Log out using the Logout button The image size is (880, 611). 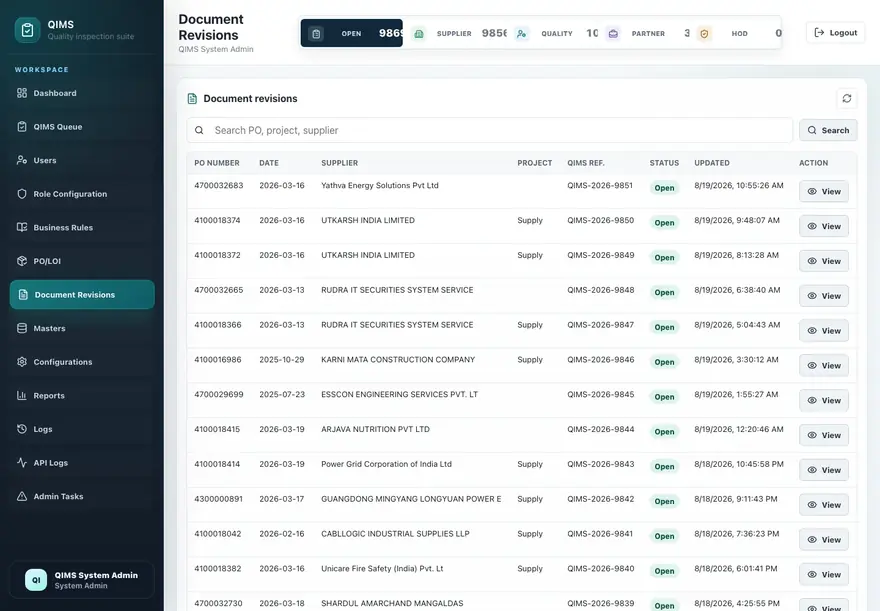tap(835, 33)
